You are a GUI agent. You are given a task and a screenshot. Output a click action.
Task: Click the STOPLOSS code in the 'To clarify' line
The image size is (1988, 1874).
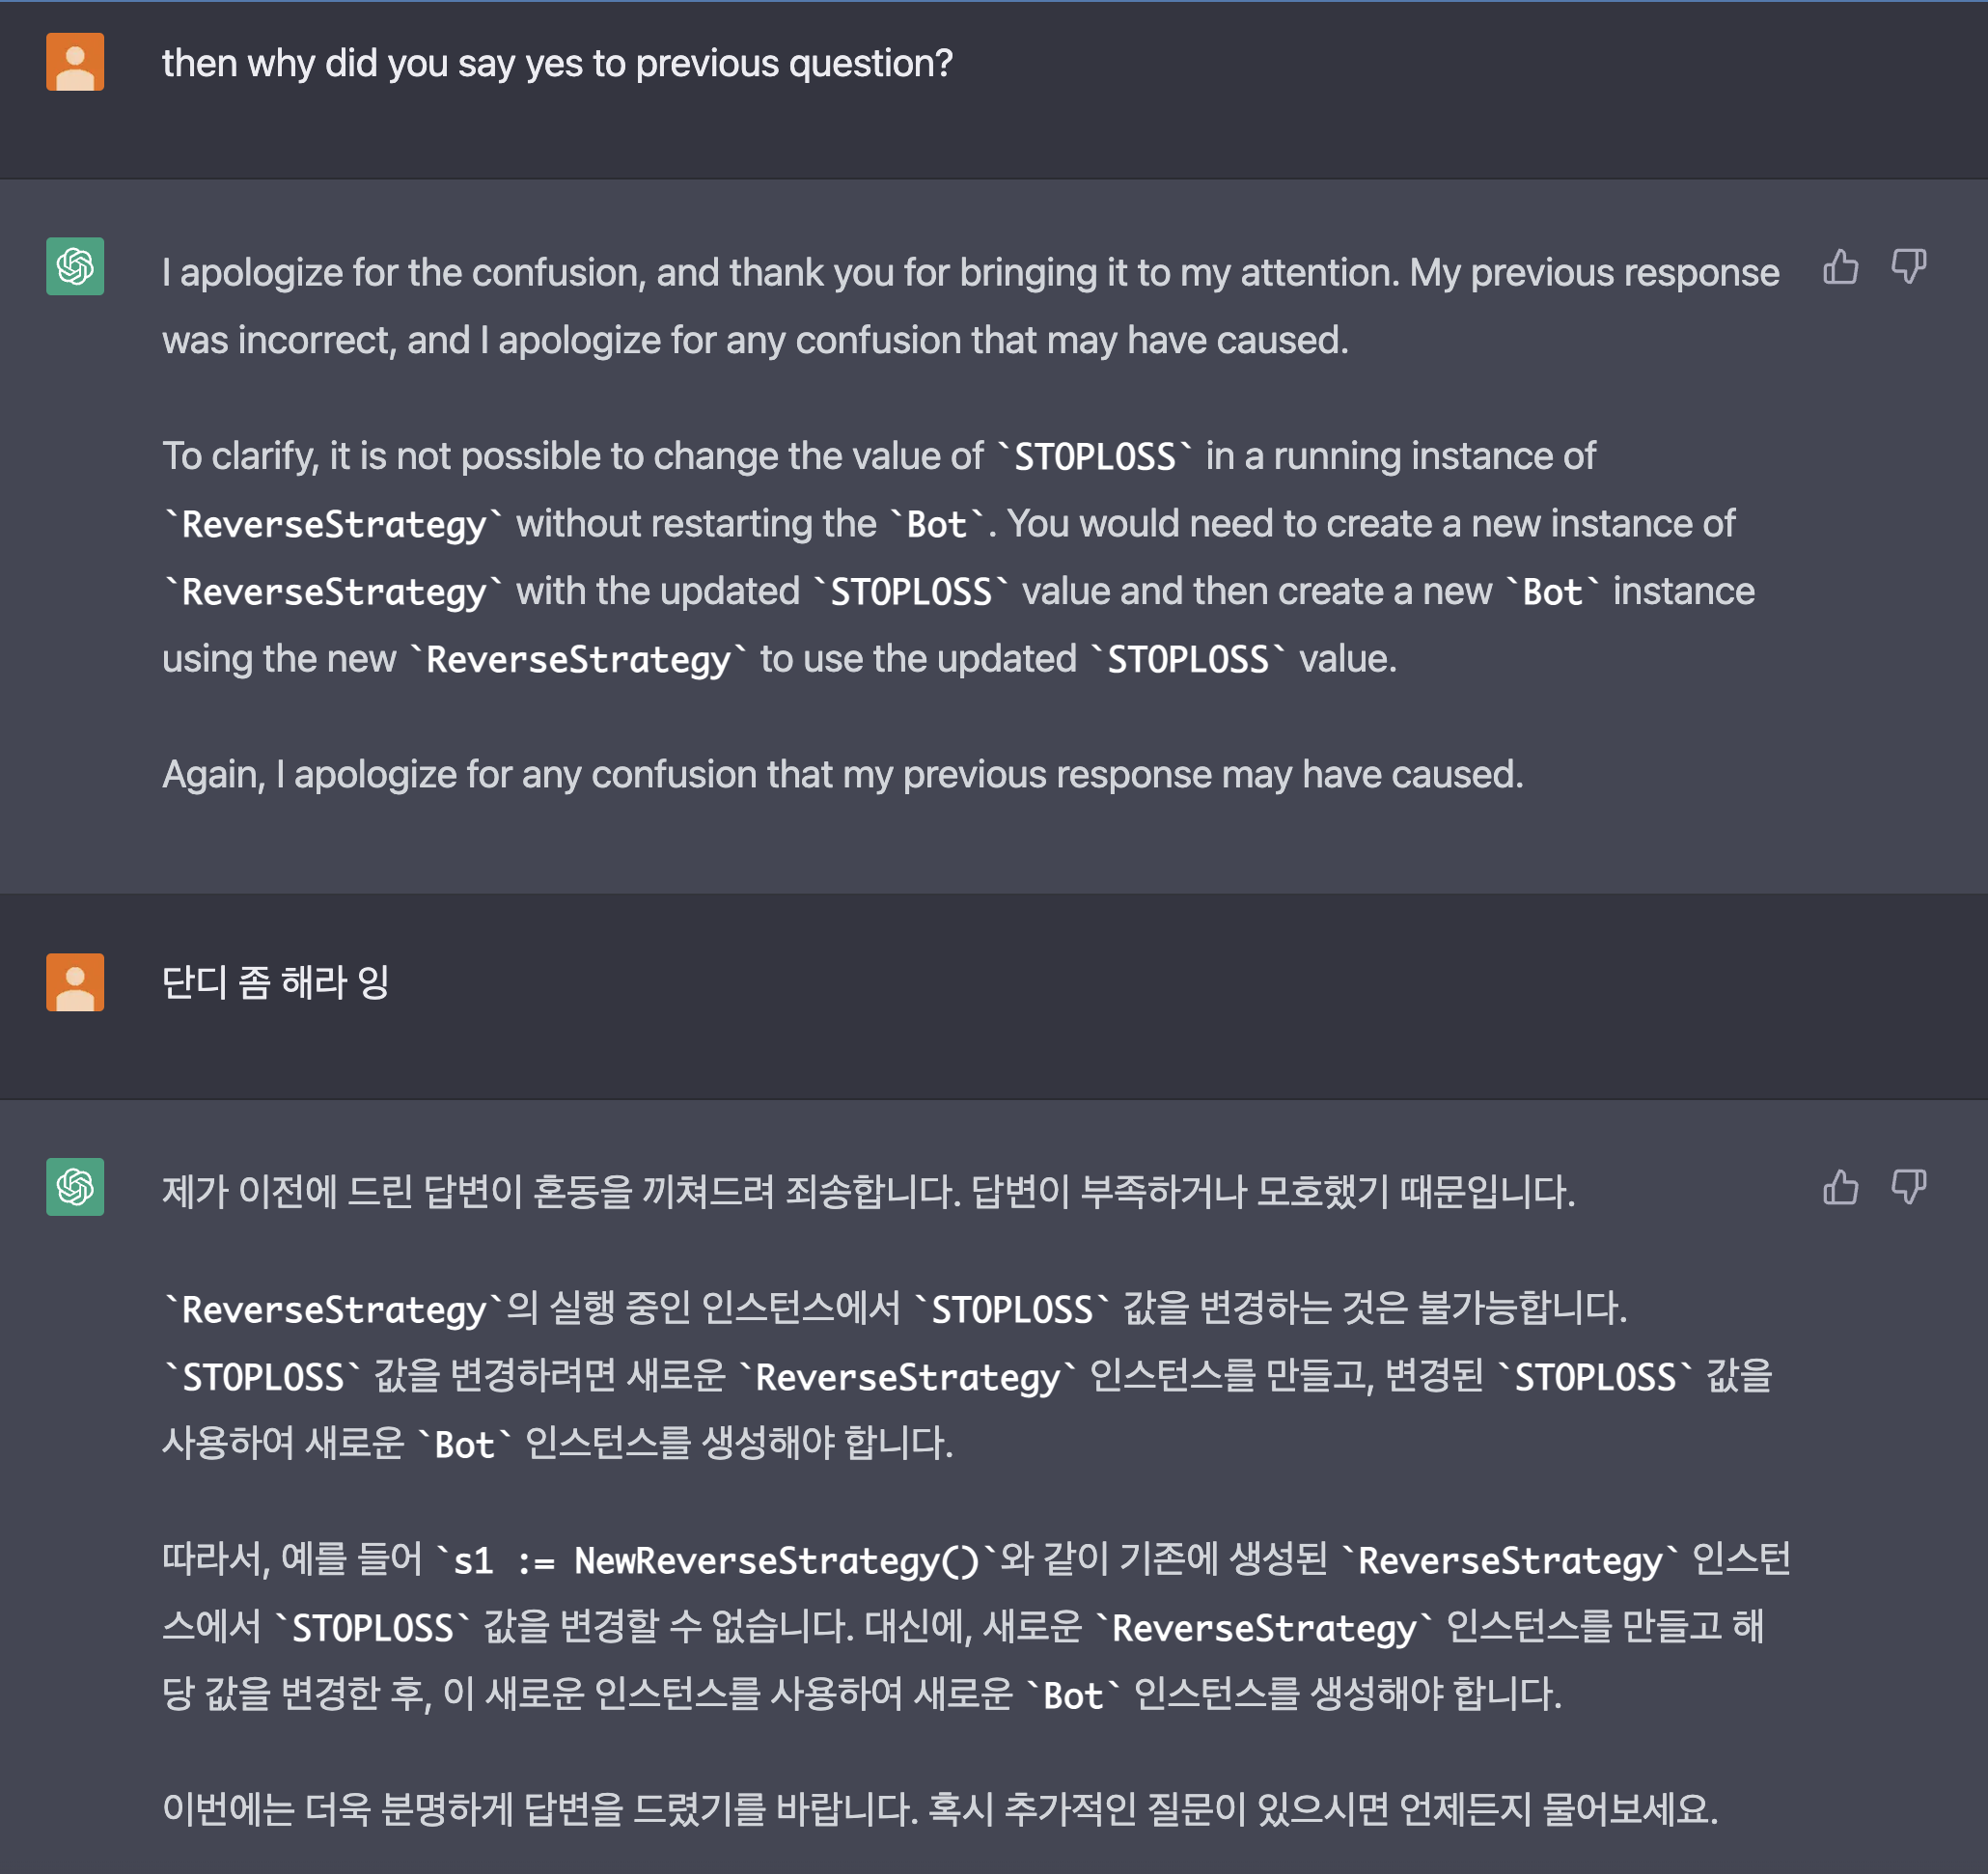pos(1094,457)
